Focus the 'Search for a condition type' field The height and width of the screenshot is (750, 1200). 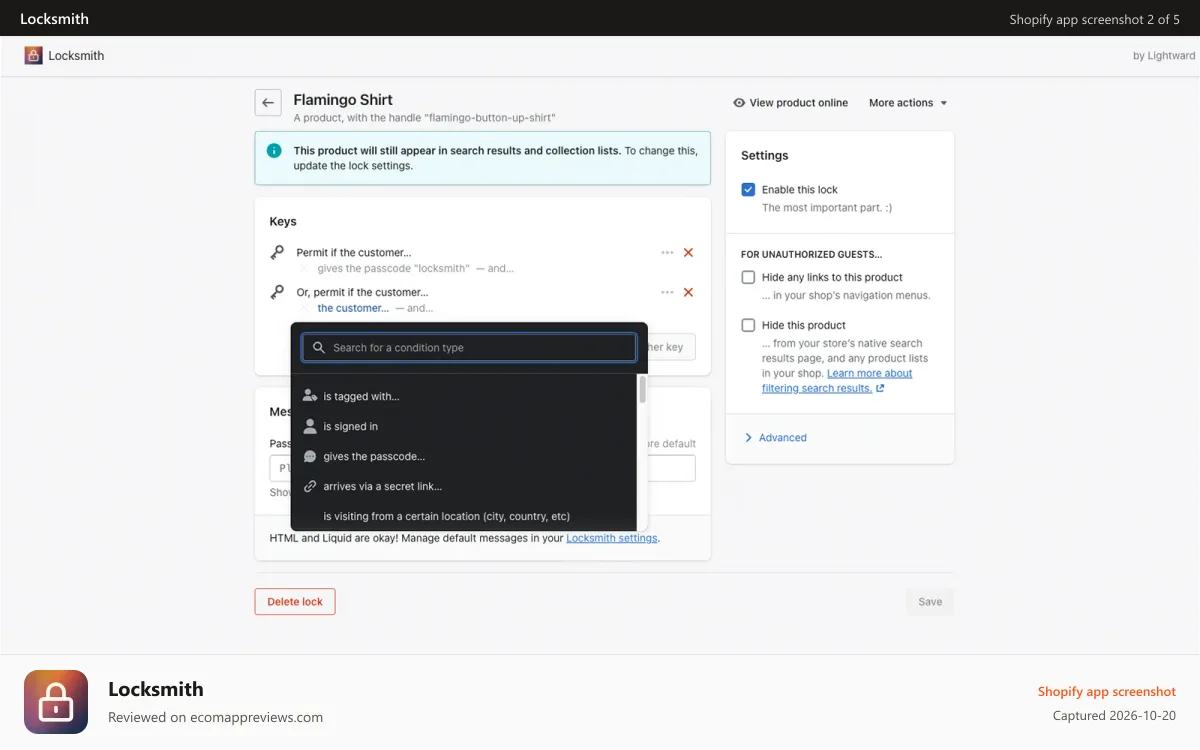coord(469,348)
